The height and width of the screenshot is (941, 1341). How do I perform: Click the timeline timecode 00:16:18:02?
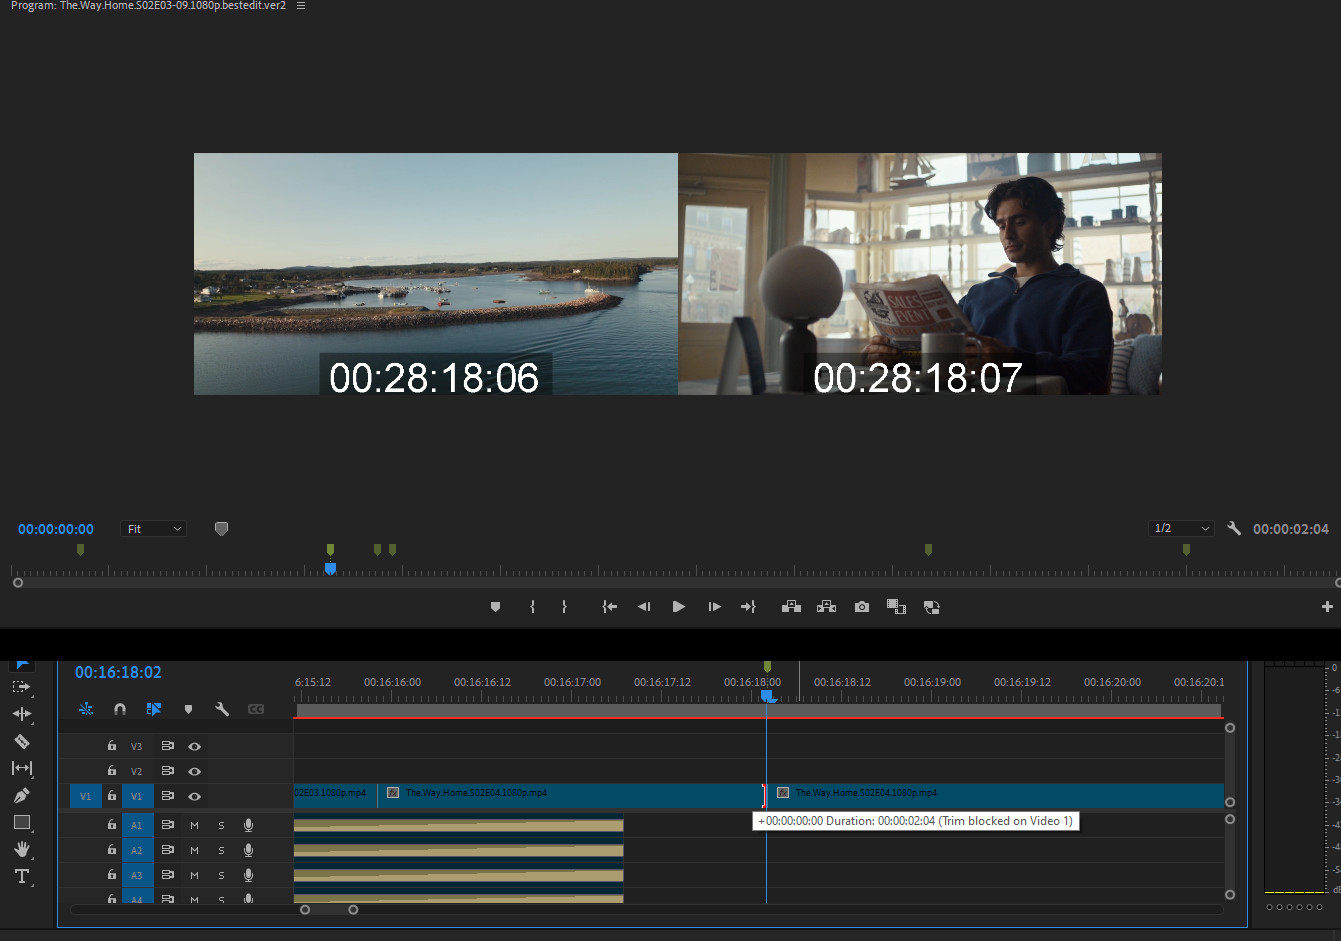coord(118,672)
